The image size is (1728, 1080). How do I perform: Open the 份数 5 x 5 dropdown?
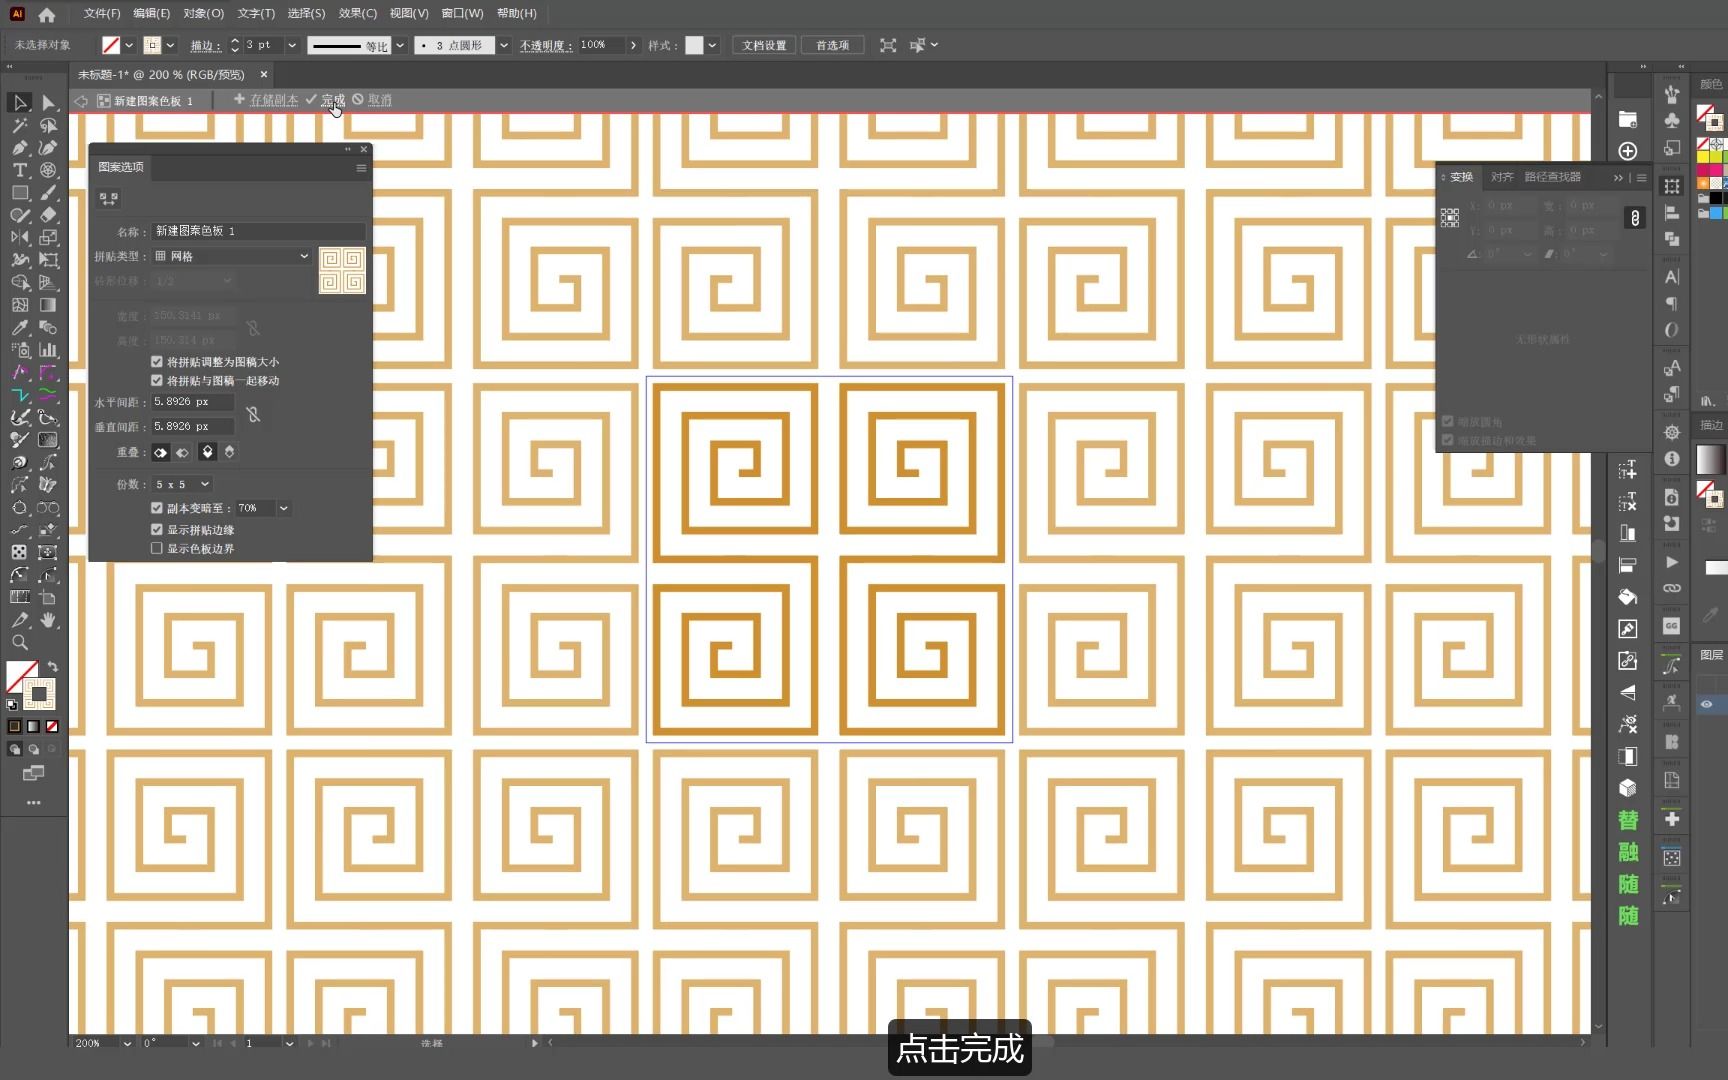tap(182, 485)
